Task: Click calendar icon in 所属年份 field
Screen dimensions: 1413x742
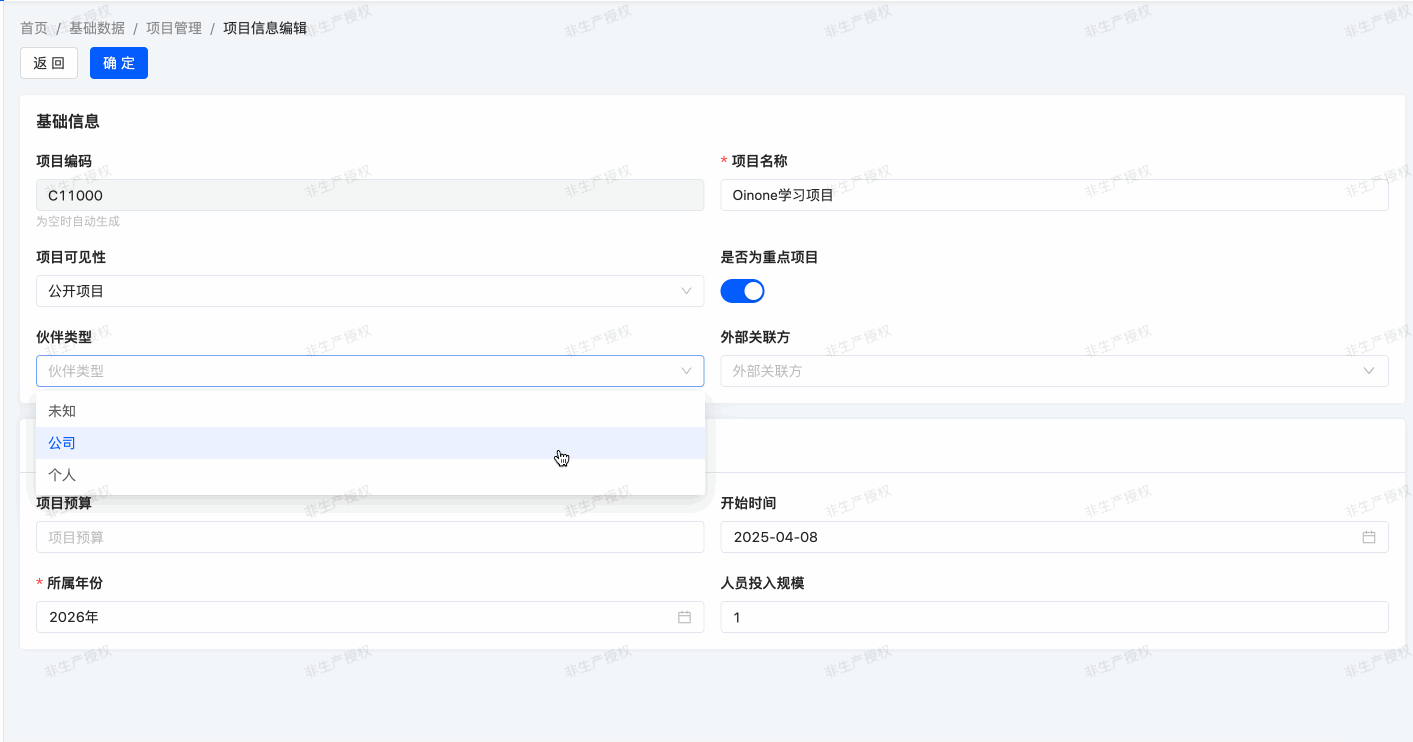Action: coord(684,617)
